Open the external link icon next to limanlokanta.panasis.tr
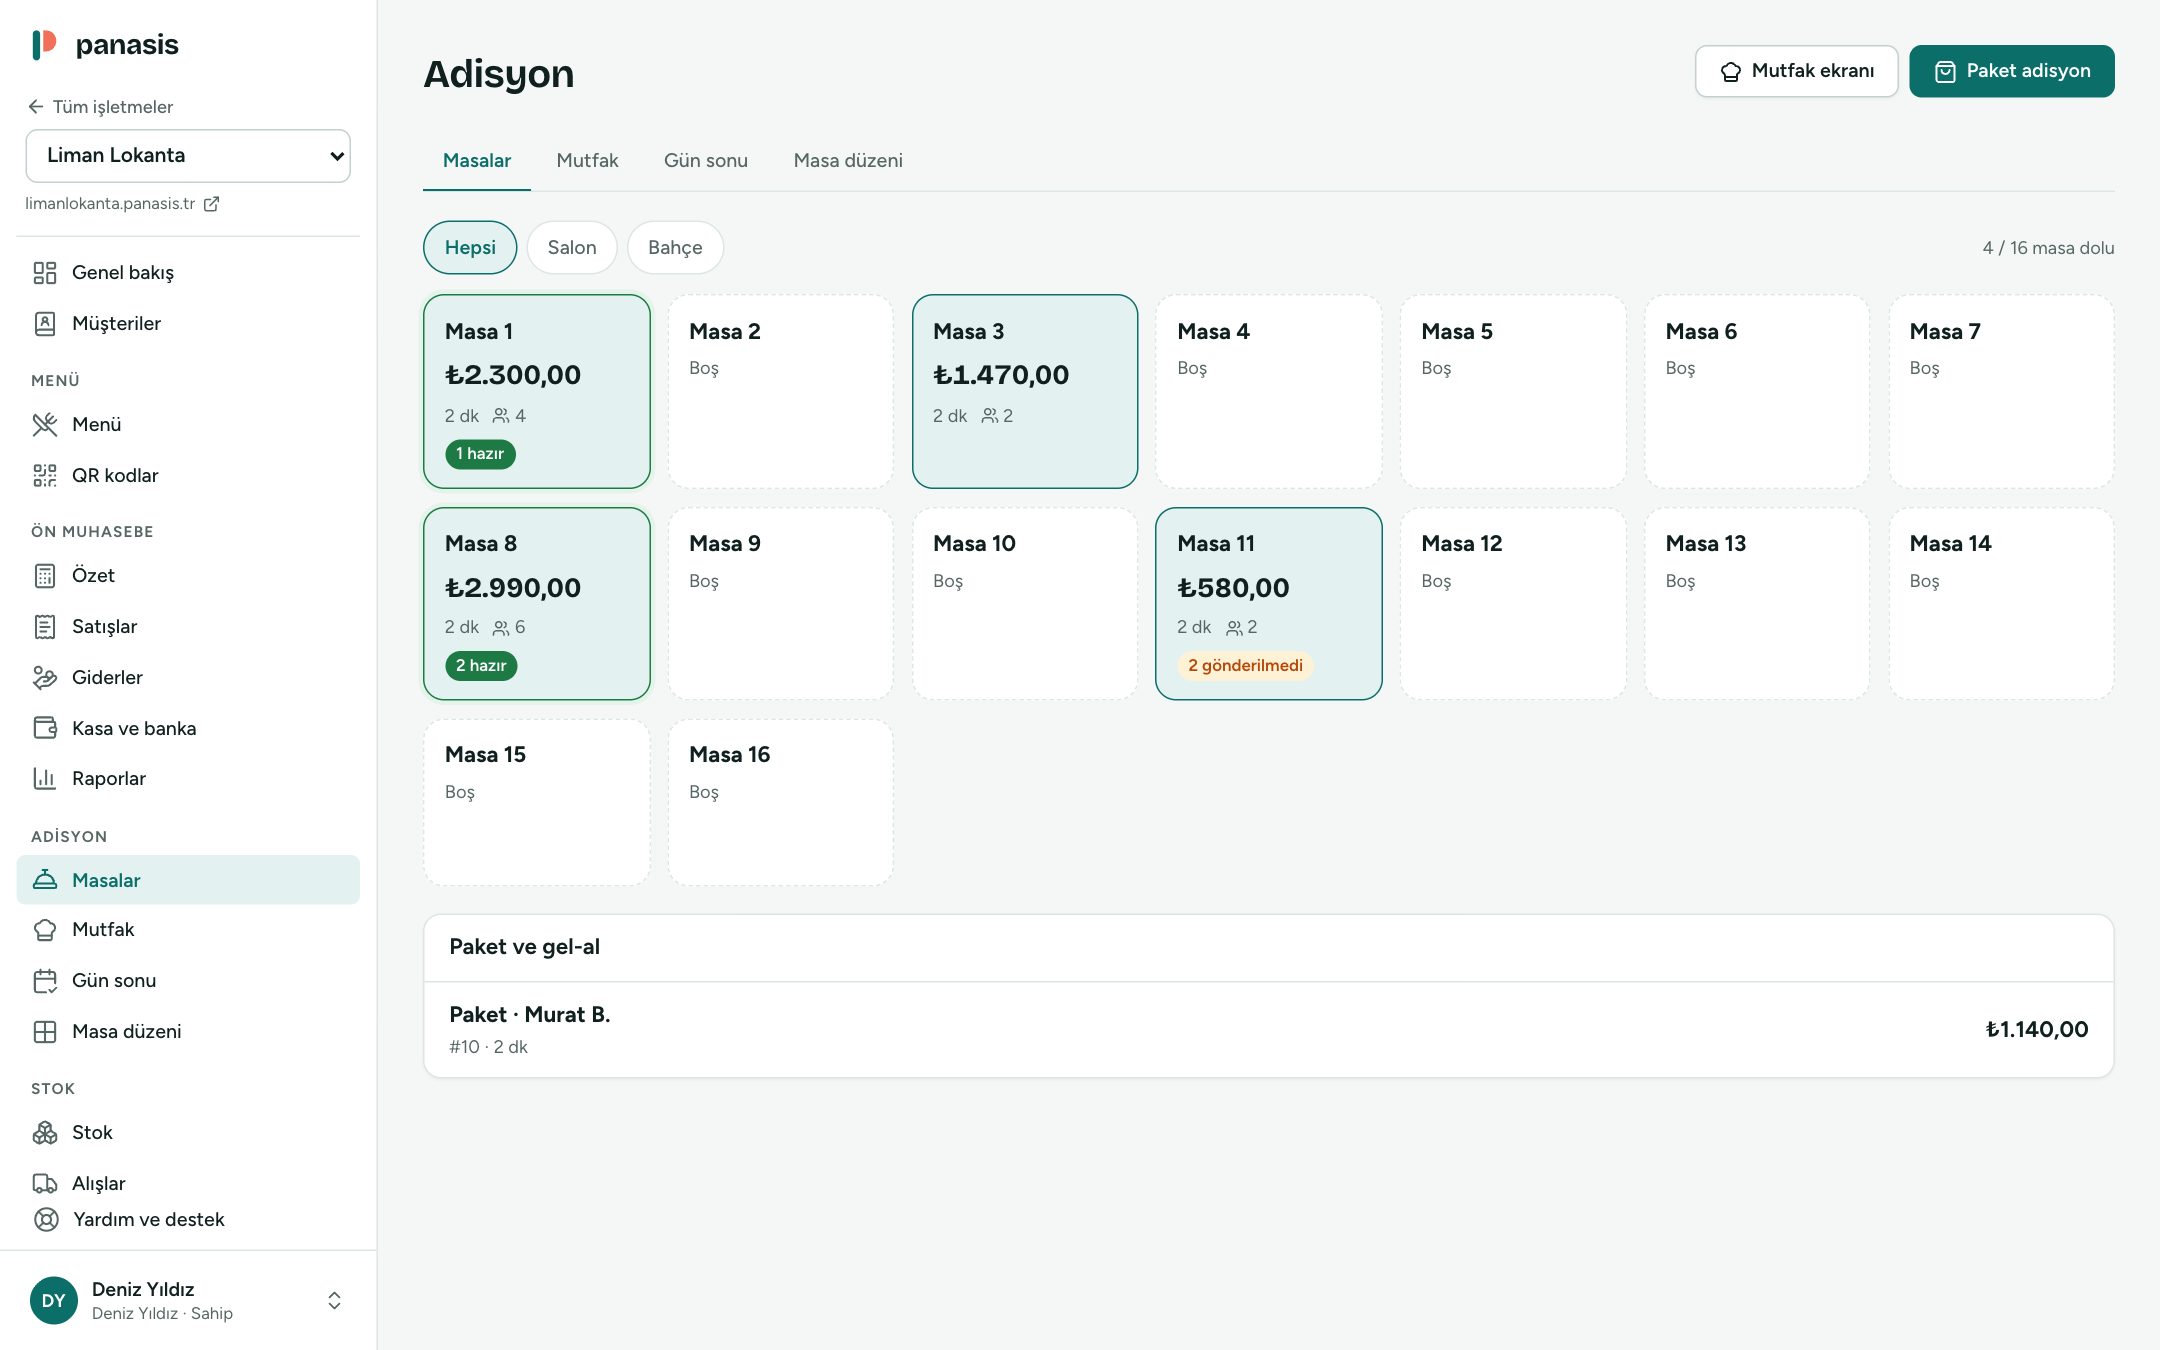Screen dimensions: 2160x1350 (211, 204)
